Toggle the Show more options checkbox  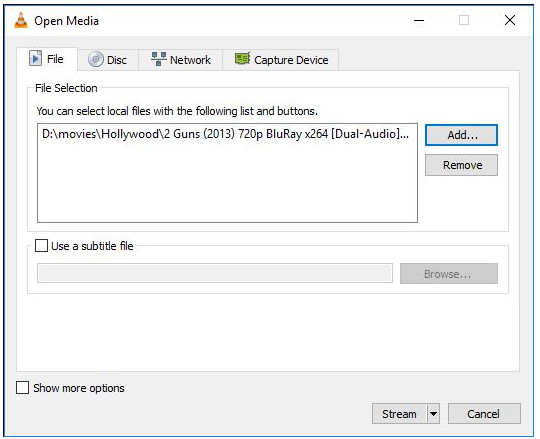tap(22, 388)
